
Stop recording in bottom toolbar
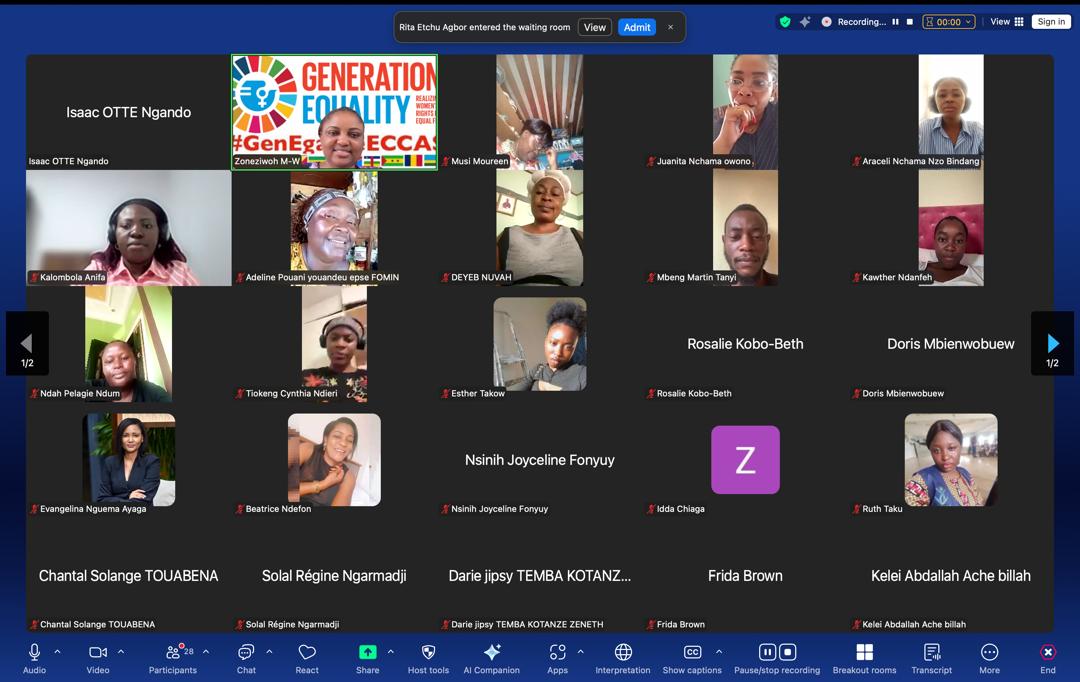pos(788,652)
